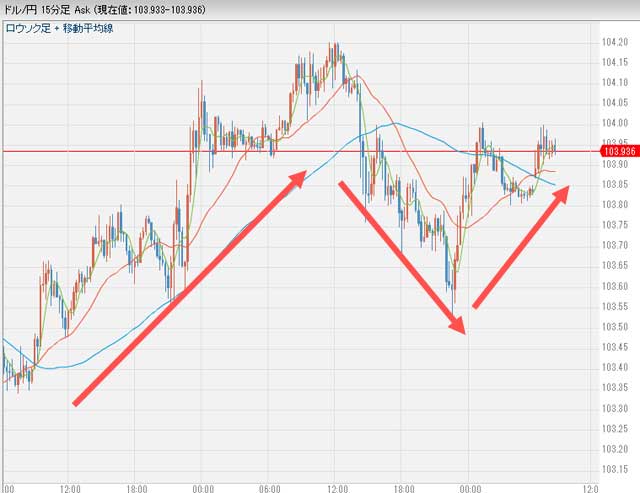
Task: Click the 104.00 price axis label
Action: [615, 123]
